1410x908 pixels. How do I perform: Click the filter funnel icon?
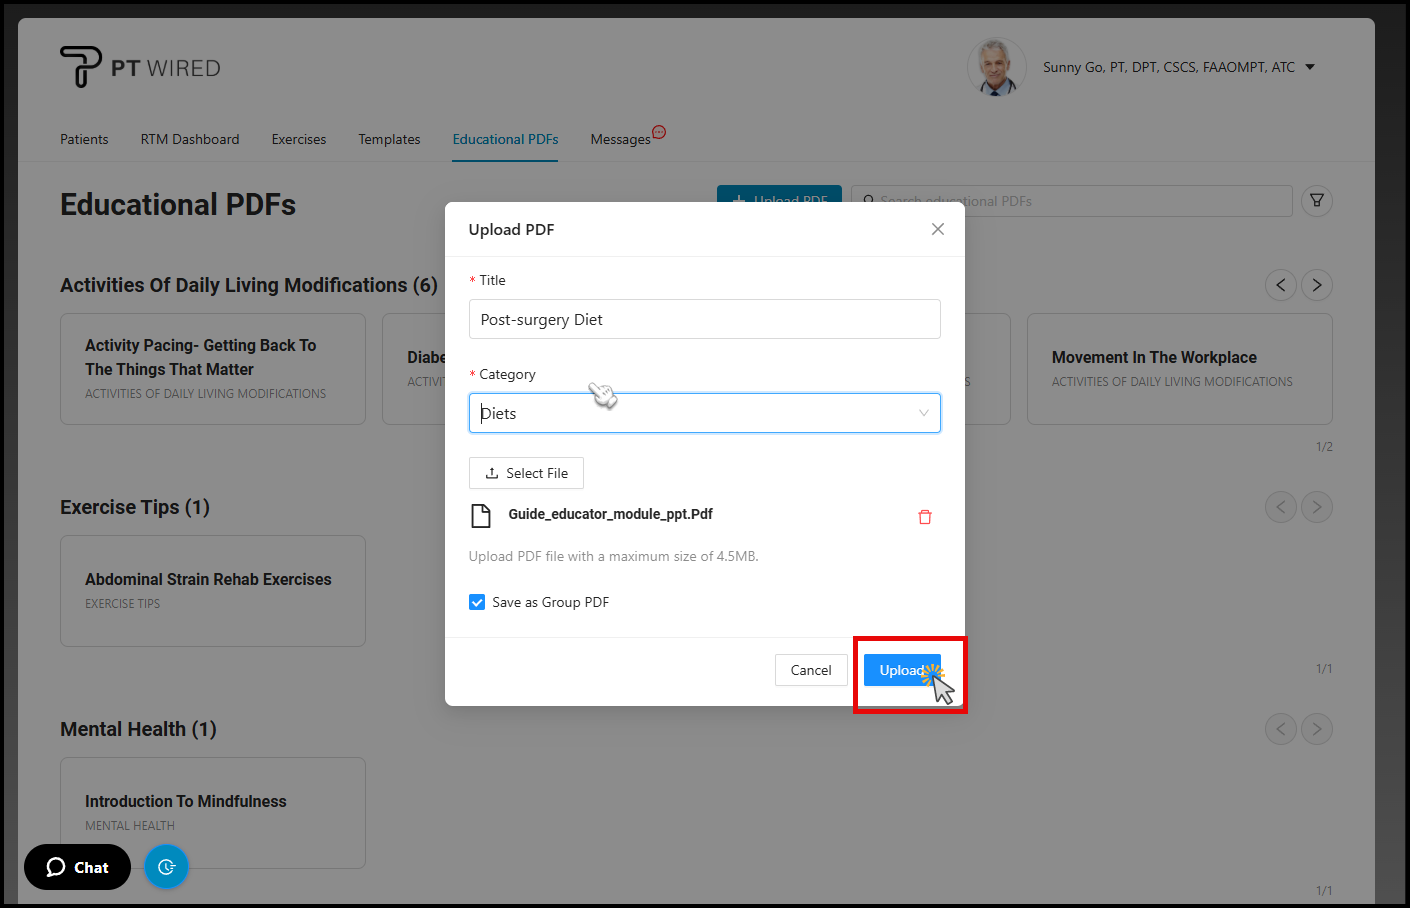(x=1316, y=201)
